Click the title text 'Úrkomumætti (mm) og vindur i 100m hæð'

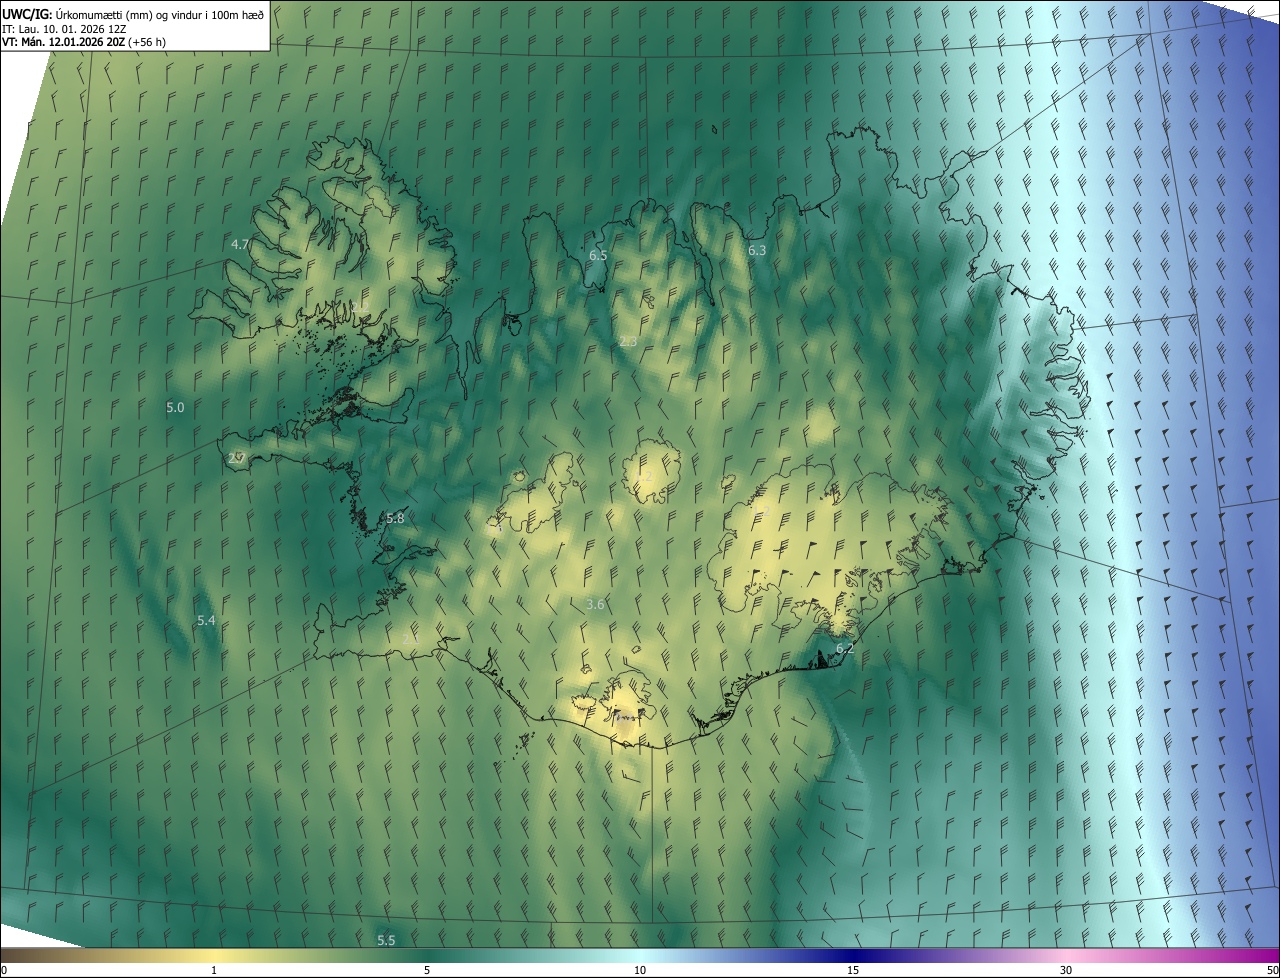pyautogui.click(x=160, y=14)
